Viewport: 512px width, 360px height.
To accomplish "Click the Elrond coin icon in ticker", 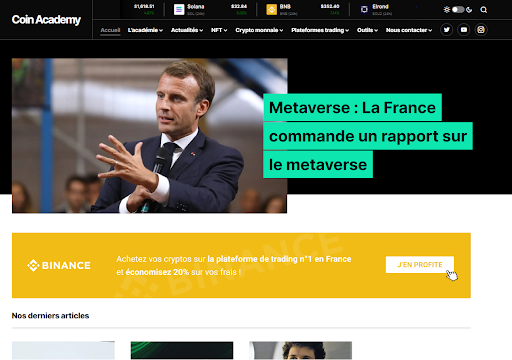I will 364,9.
